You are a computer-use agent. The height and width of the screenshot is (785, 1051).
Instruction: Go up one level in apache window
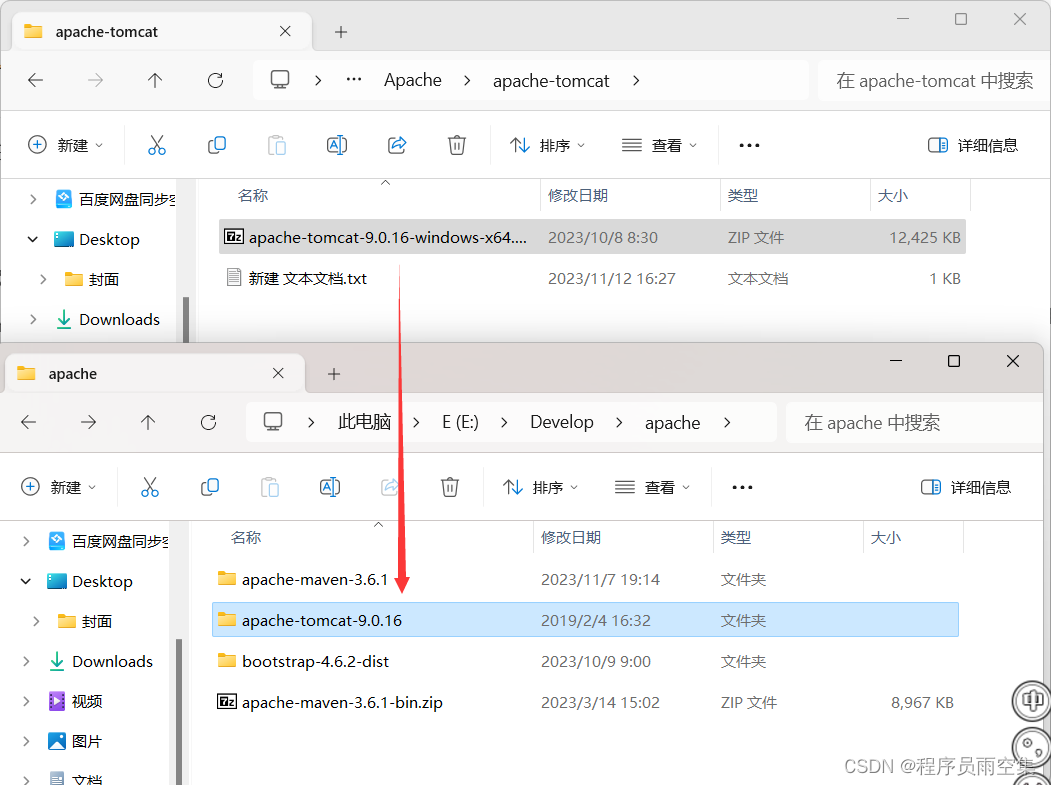(148, 422)
